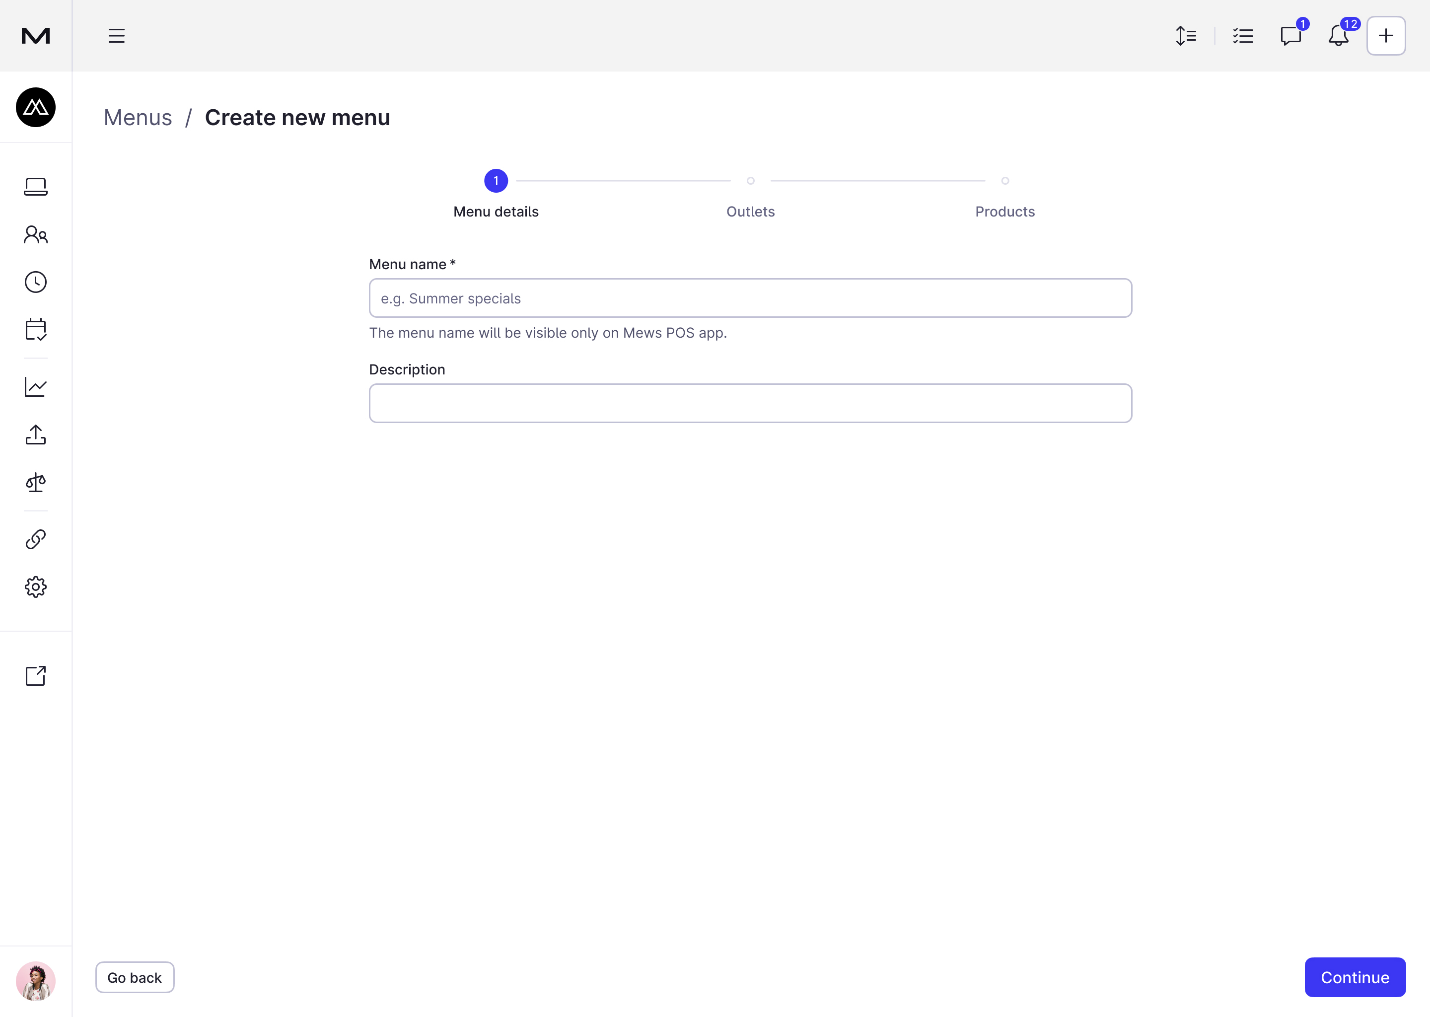The width and height of the screenshot is (1430, 1017).
Task: Open settings using the gear icon
Action: coord(35,587)
